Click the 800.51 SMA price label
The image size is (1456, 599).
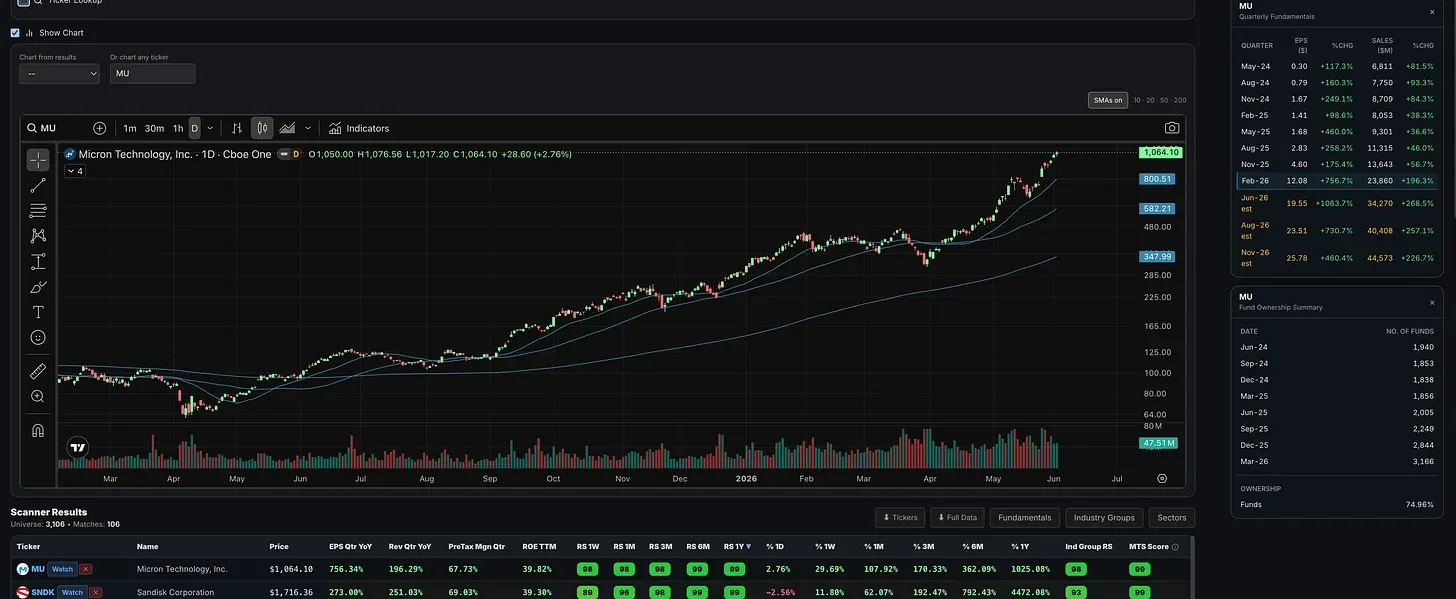[1157, 178]
